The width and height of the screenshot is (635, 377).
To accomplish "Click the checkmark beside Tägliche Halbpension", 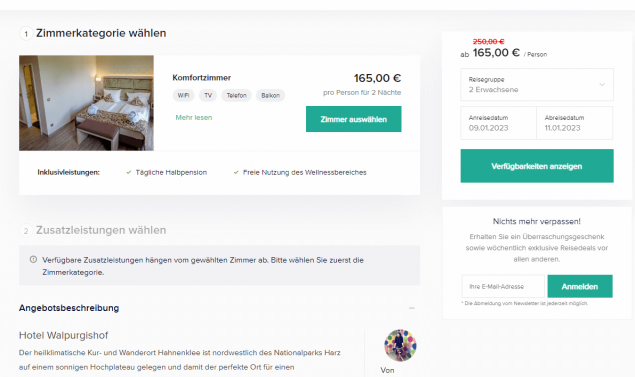I will click(x=128, y=173).
